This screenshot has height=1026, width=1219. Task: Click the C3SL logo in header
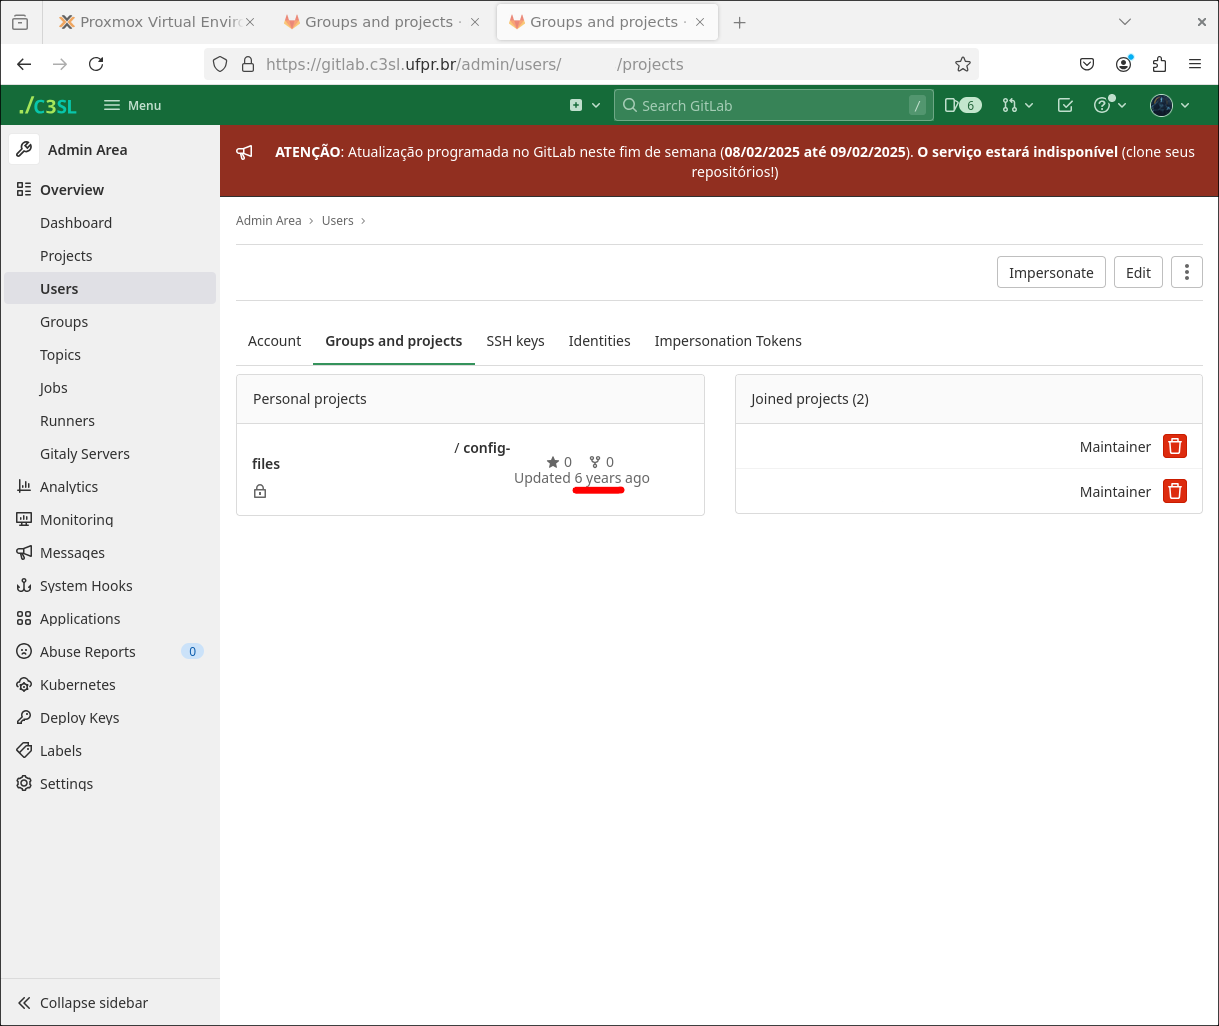pos(48,105)
